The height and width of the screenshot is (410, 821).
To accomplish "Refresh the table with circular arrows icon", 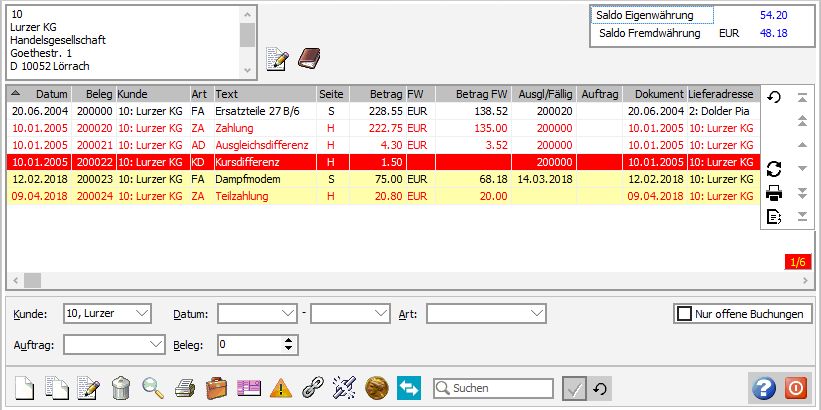I will click(773, 168).
